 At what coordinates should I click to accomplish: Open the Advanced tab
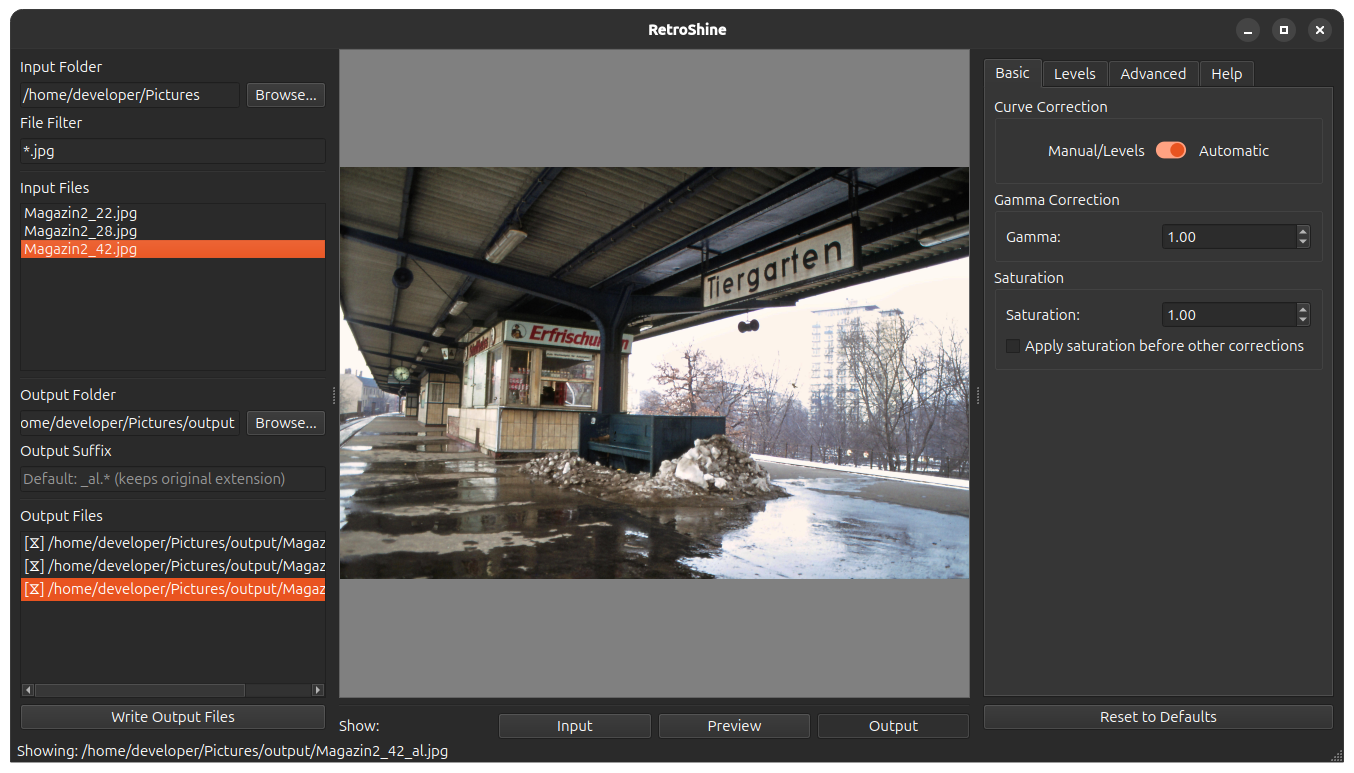coord(1153,73)
